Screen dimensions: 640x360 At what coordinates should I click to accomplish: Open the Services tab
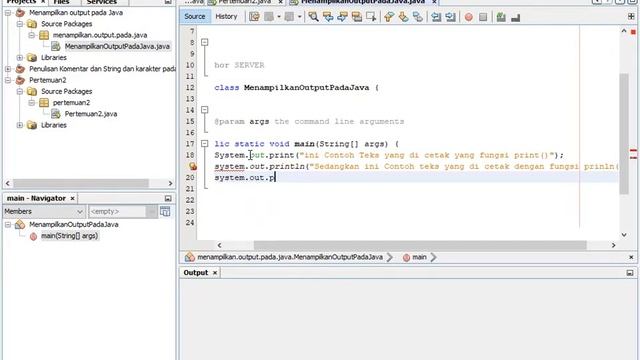click(x=102, y=2)
